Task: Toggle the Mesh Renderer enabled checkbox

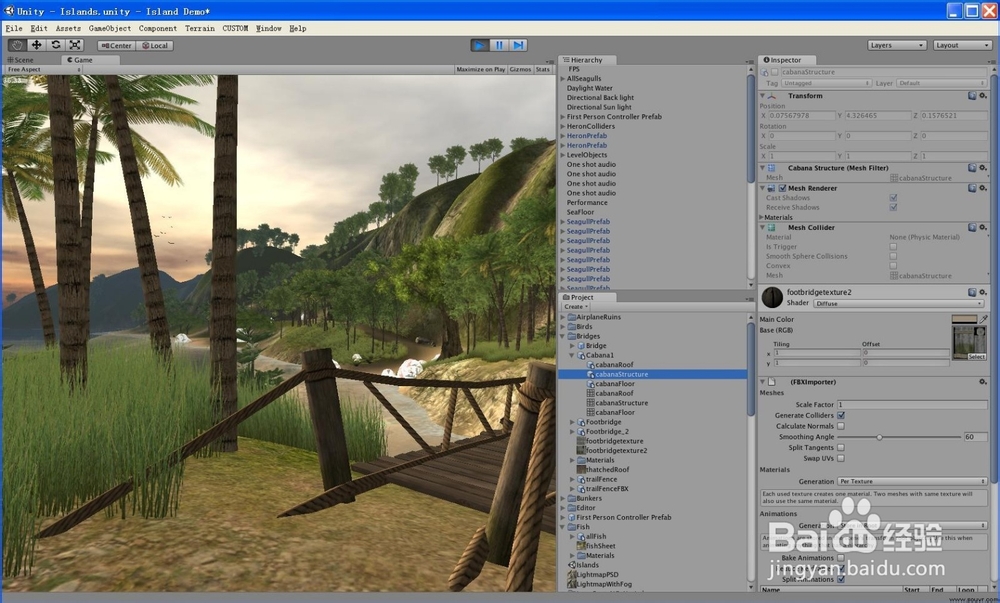Action: click(x=783, y=188)
